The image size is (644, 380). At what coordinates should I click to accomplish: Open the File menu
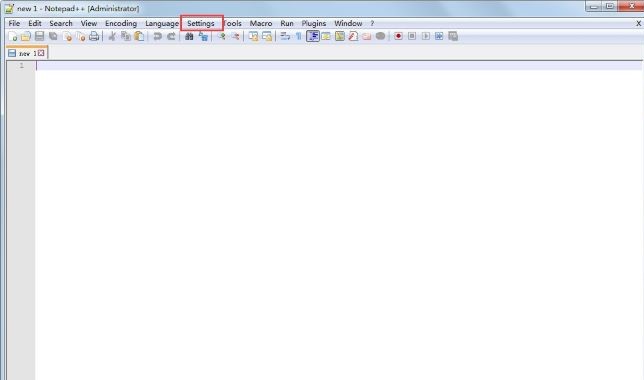click(x=14, y=23)
